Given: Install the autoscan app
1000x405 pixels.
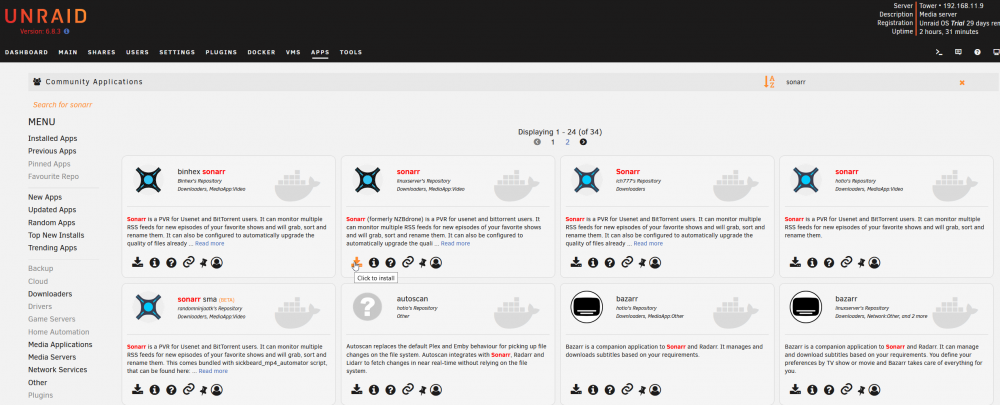Looking at the screenshot, I should click(x=357, y=390).
